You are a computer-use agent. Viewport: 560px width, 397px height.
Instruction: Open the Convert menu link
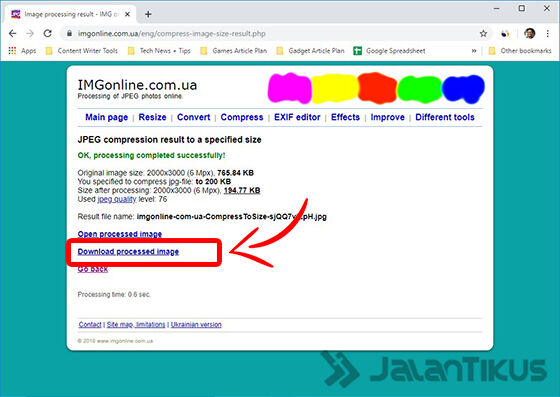click(x=194, y=117)
